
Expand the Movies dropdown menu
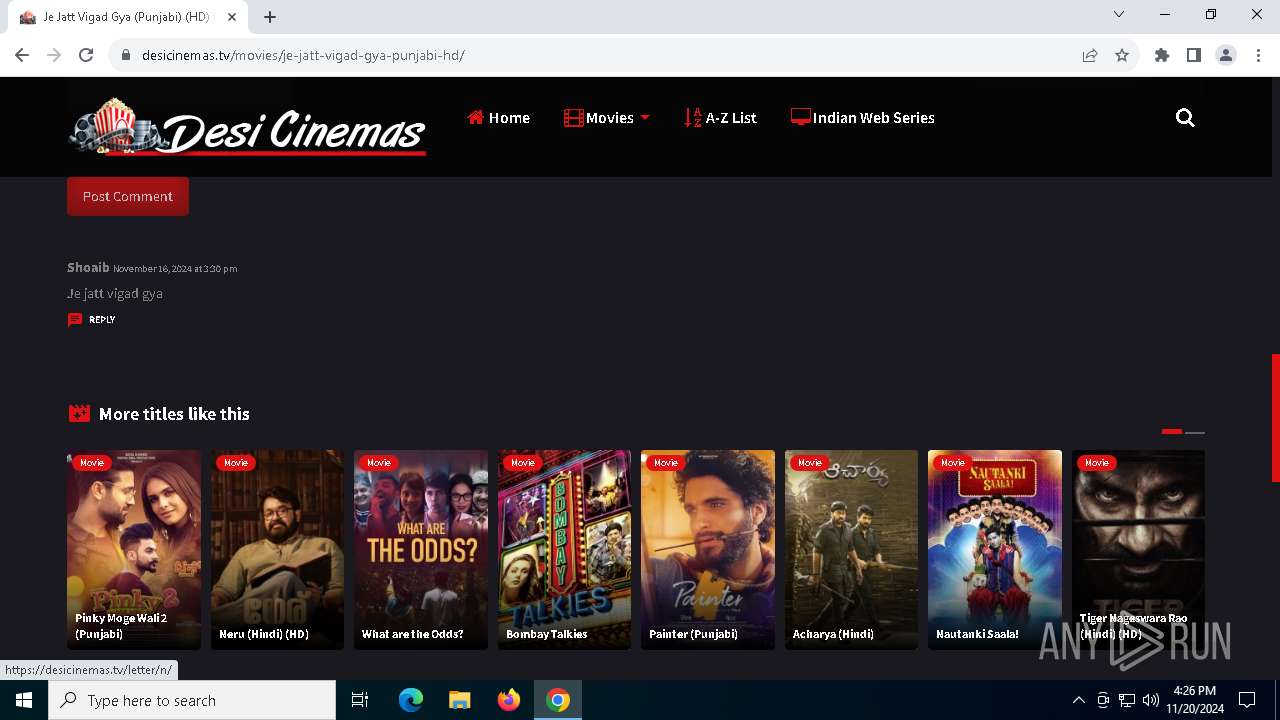coord(607,118)
